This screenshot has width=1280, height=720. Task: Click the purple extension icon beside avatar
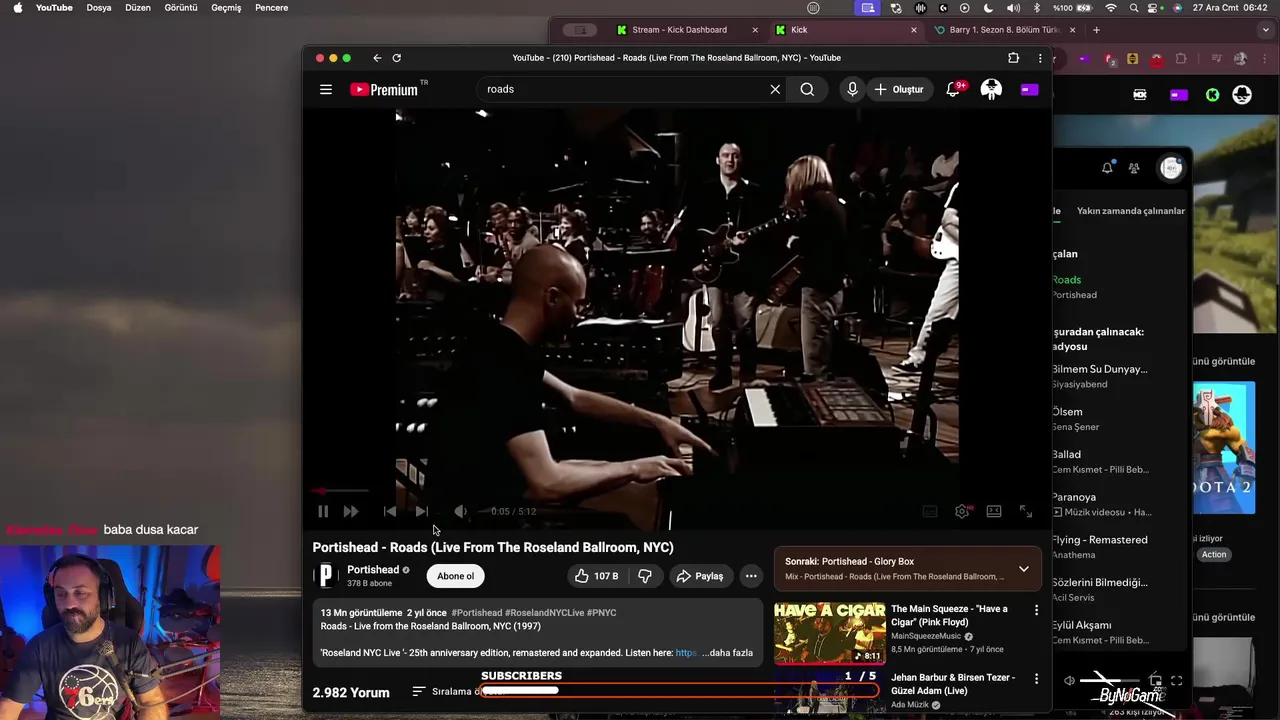tap(1029, 89)
